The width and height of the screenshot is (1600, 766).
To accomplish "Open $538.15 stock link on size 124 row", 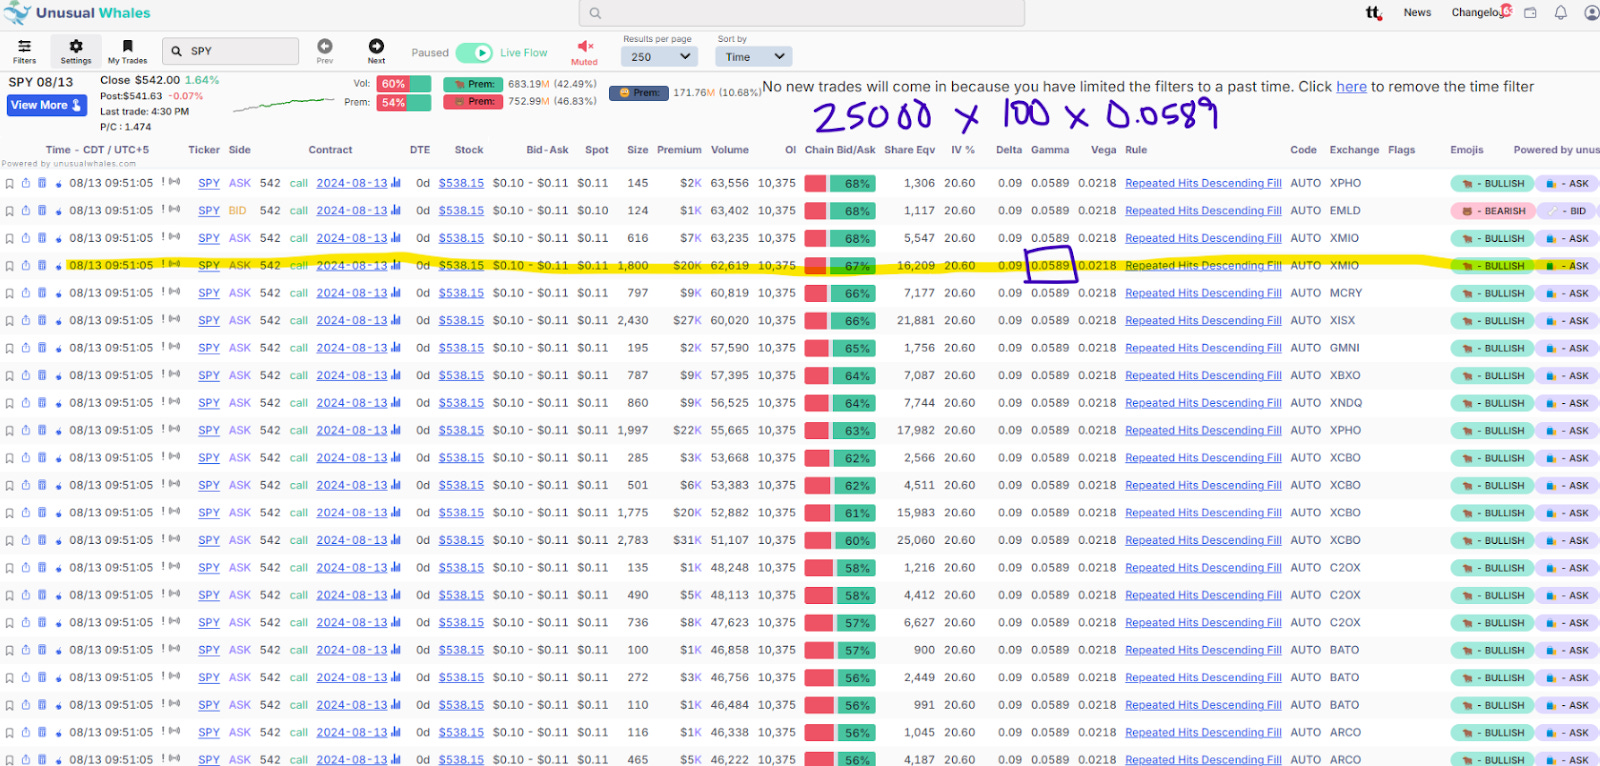I will pyautogui.click(x=461, y=211).
